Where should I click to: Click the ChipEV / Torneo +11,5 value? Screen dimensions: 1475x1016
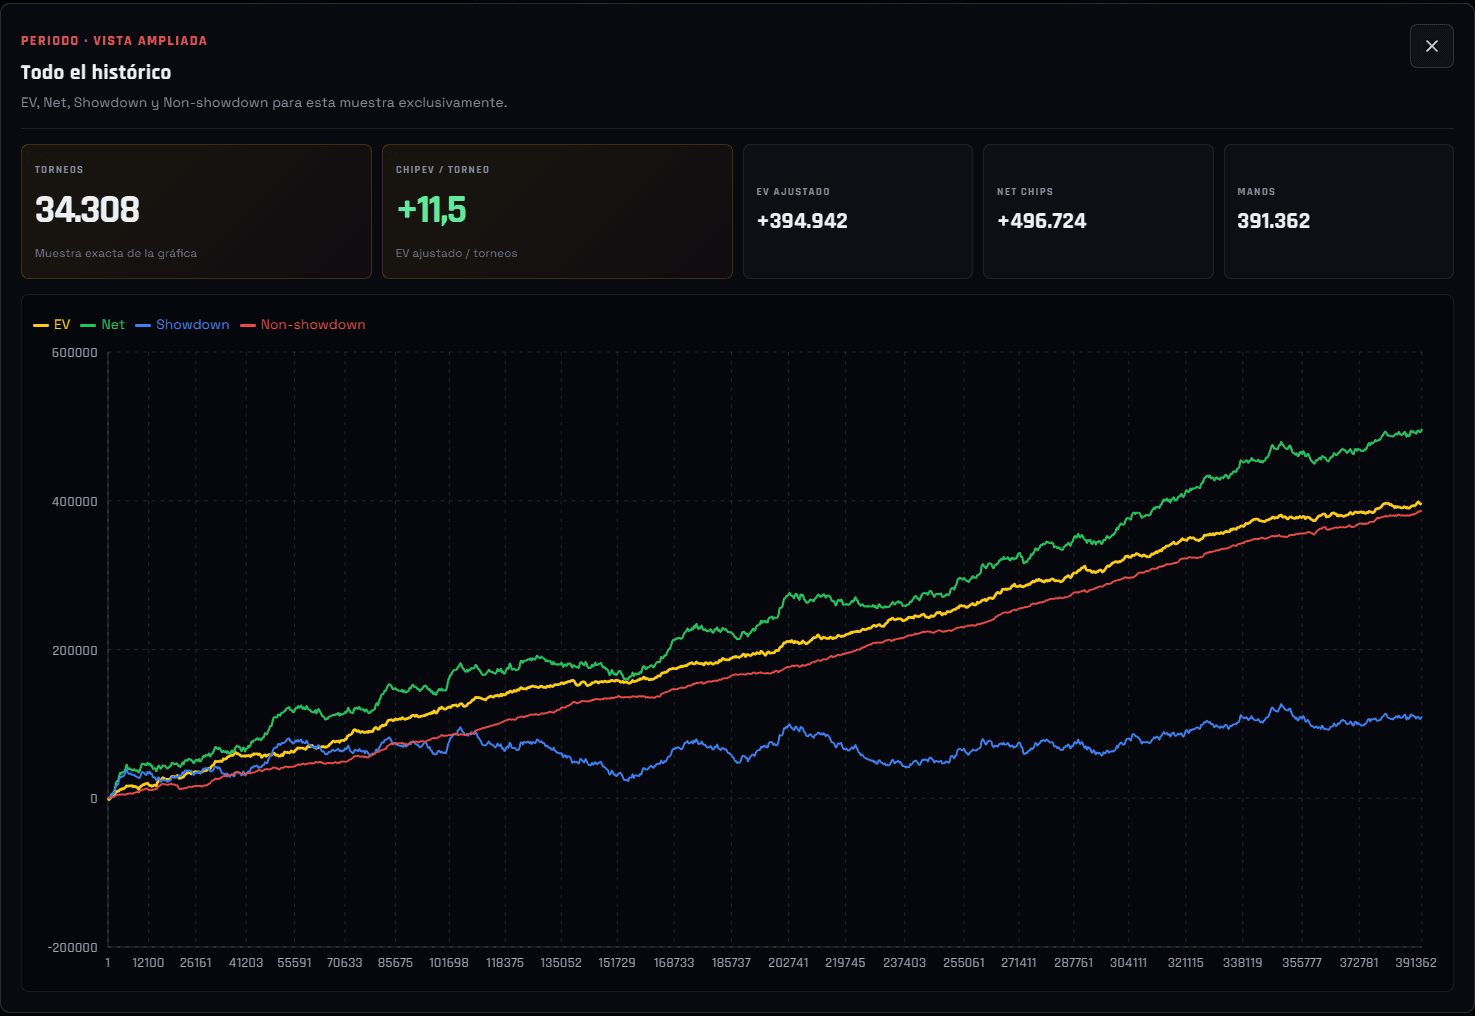pyautogui.click(x=432, y=210)
